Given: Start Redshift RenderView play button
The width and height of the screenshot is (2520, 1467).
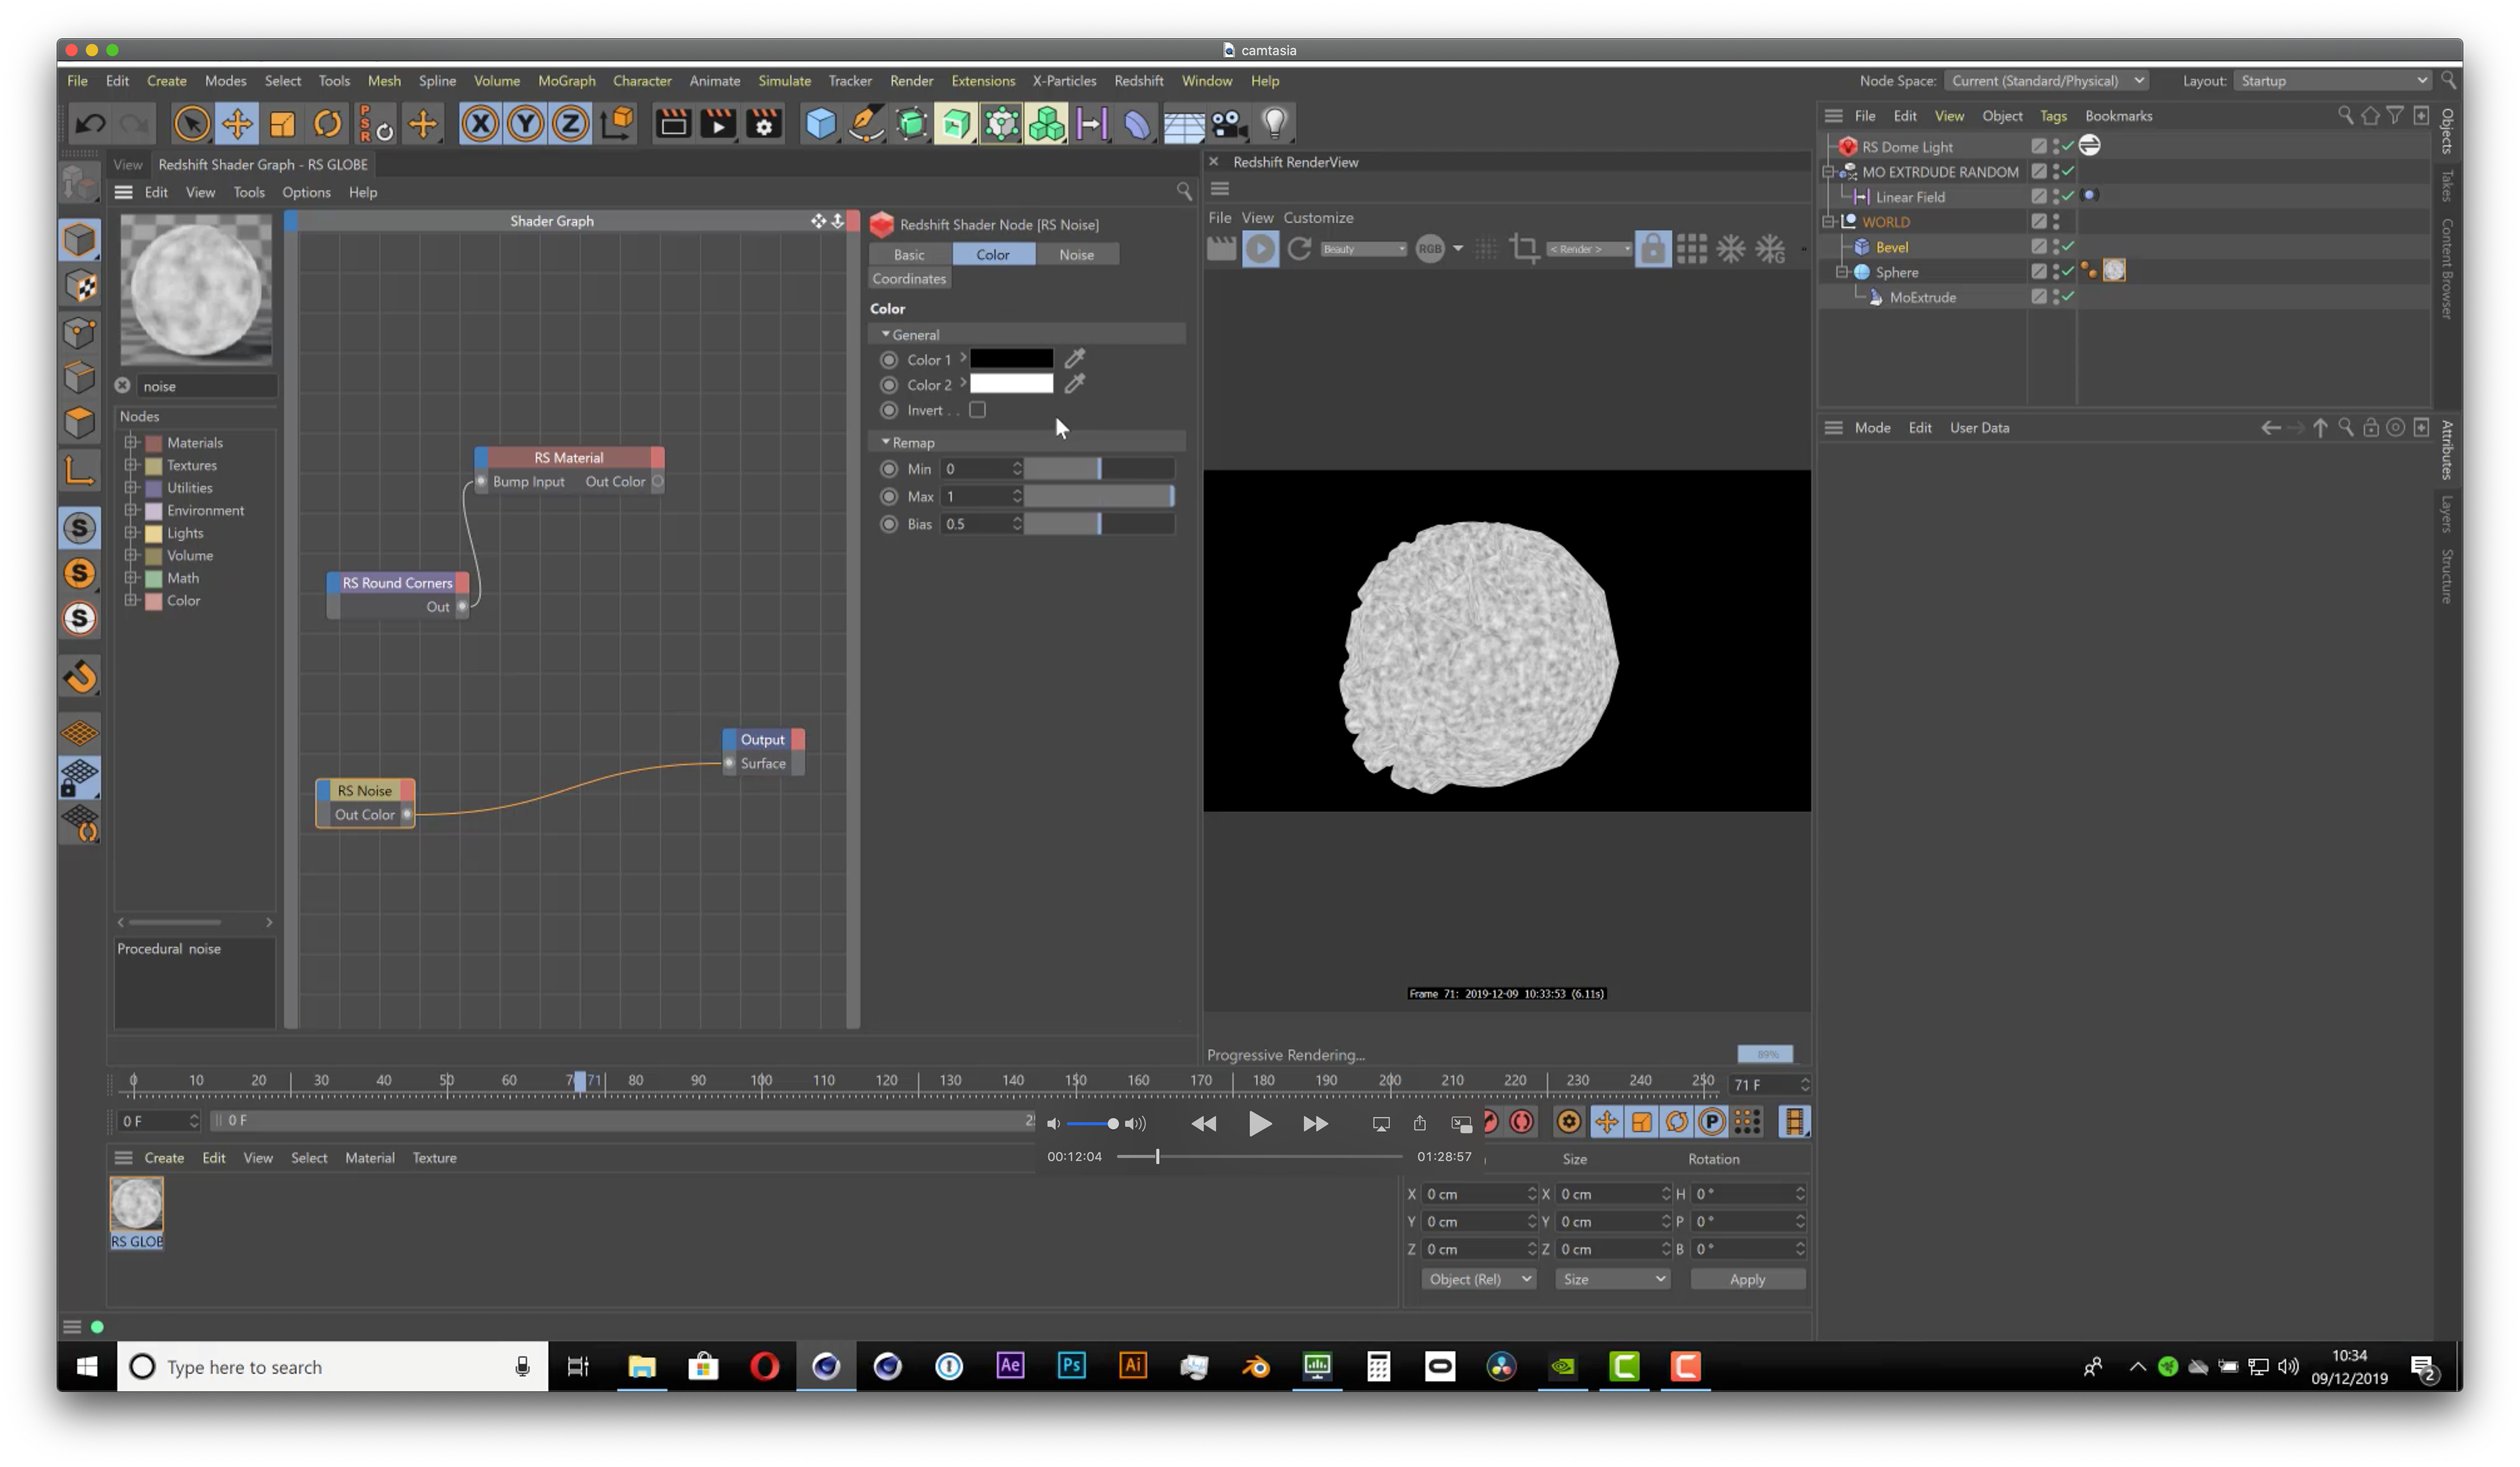Looking at the screenshot, I should tap(1261, 249).
